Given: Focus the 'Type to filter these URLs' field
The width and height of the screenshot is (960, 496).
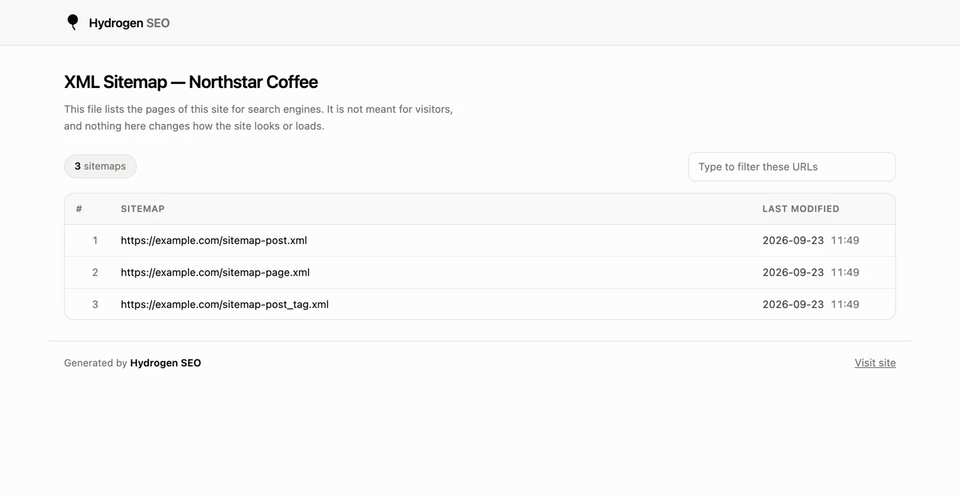Looking at the screenshot, I should pos(792,167).
